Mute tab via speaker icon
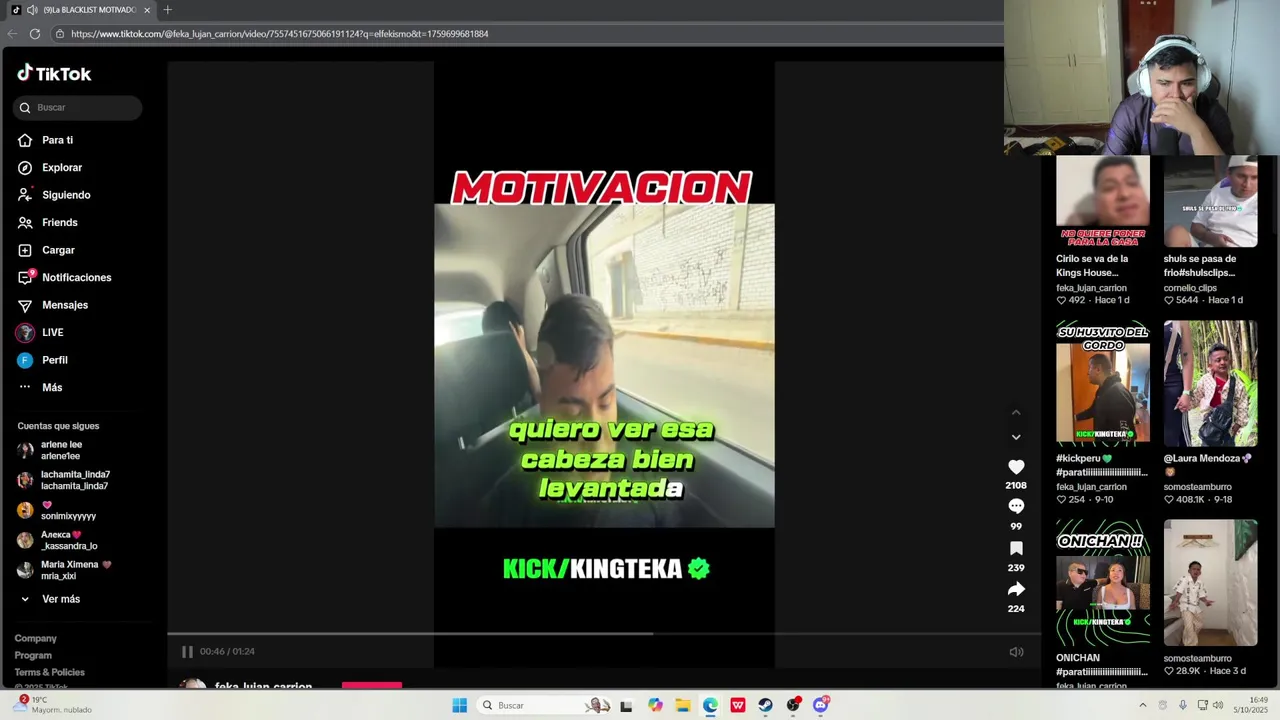The image size is (1280, 720). coord(32,10)
